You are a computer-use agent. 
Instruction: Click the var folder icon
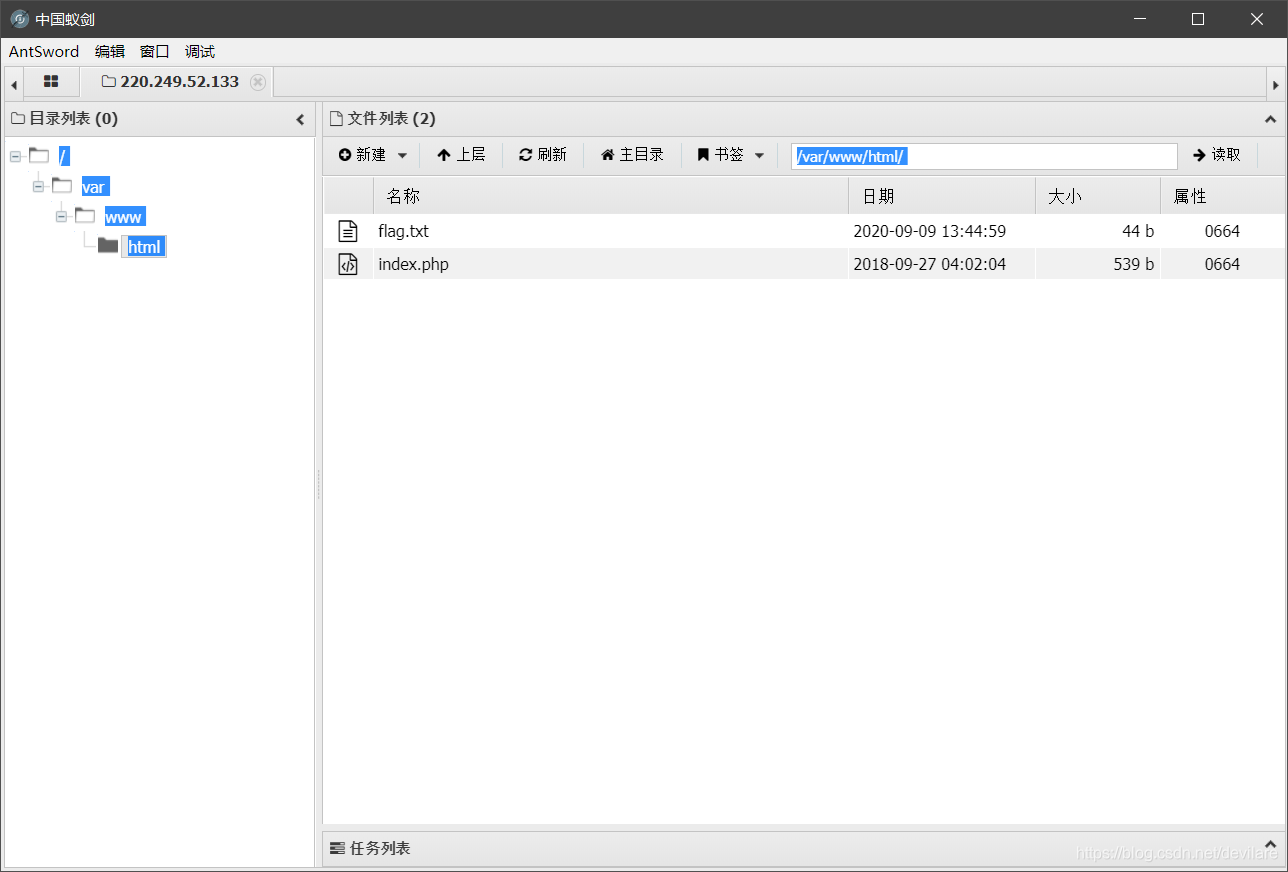pyautogui.click(x=62, y=186)
